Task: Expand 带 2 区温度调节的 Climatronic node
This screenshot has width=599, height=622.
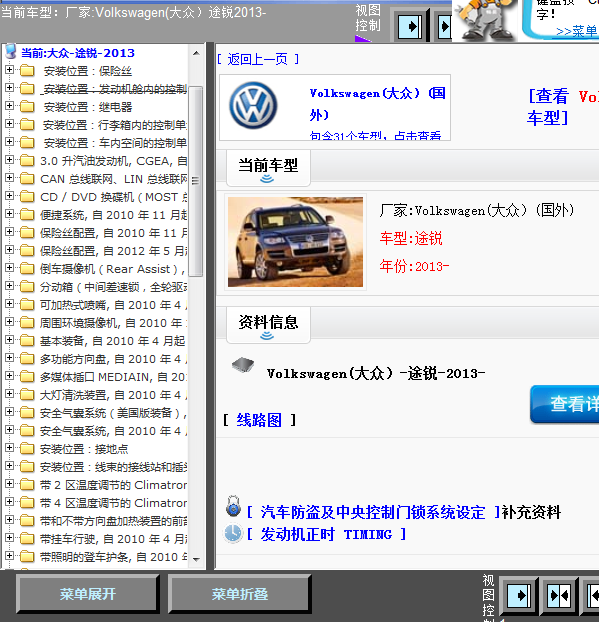Action: point(9,484)
